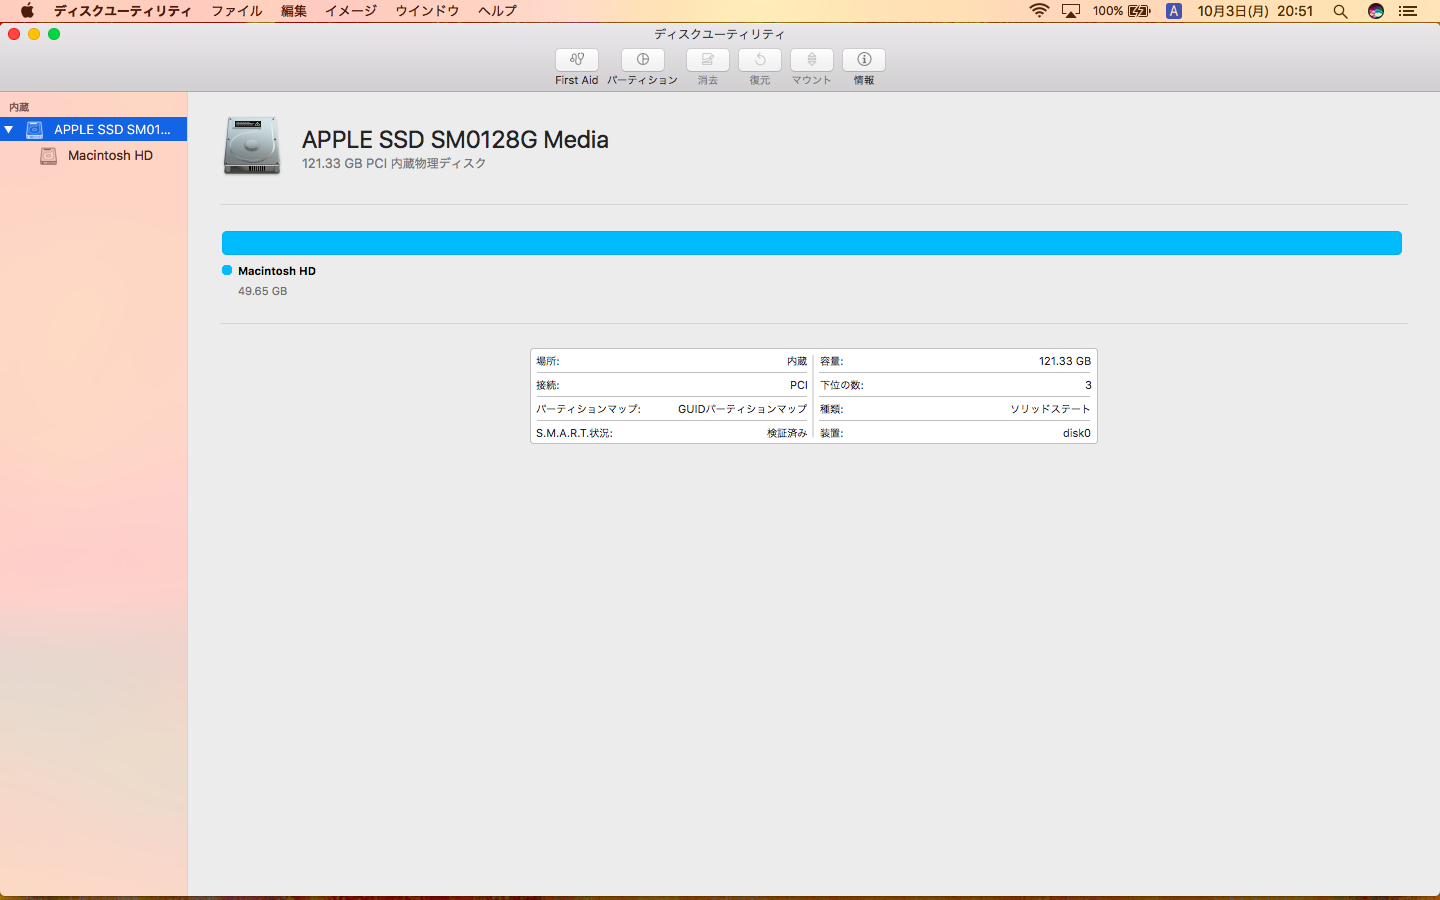Image resolution: width=1440 pixels, height=900 pixels.
Task: Click the 内蔵 sidebar section header
Action: 19,107
